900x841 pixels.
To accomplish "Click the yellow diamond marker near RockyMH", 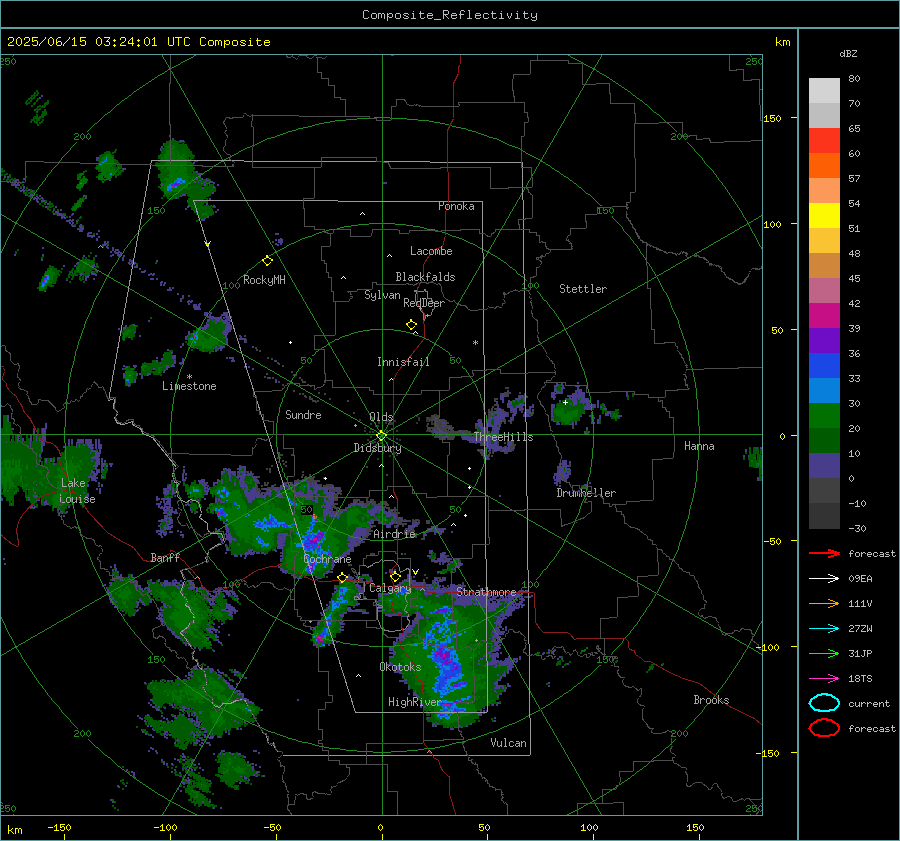I will [267, 261].
